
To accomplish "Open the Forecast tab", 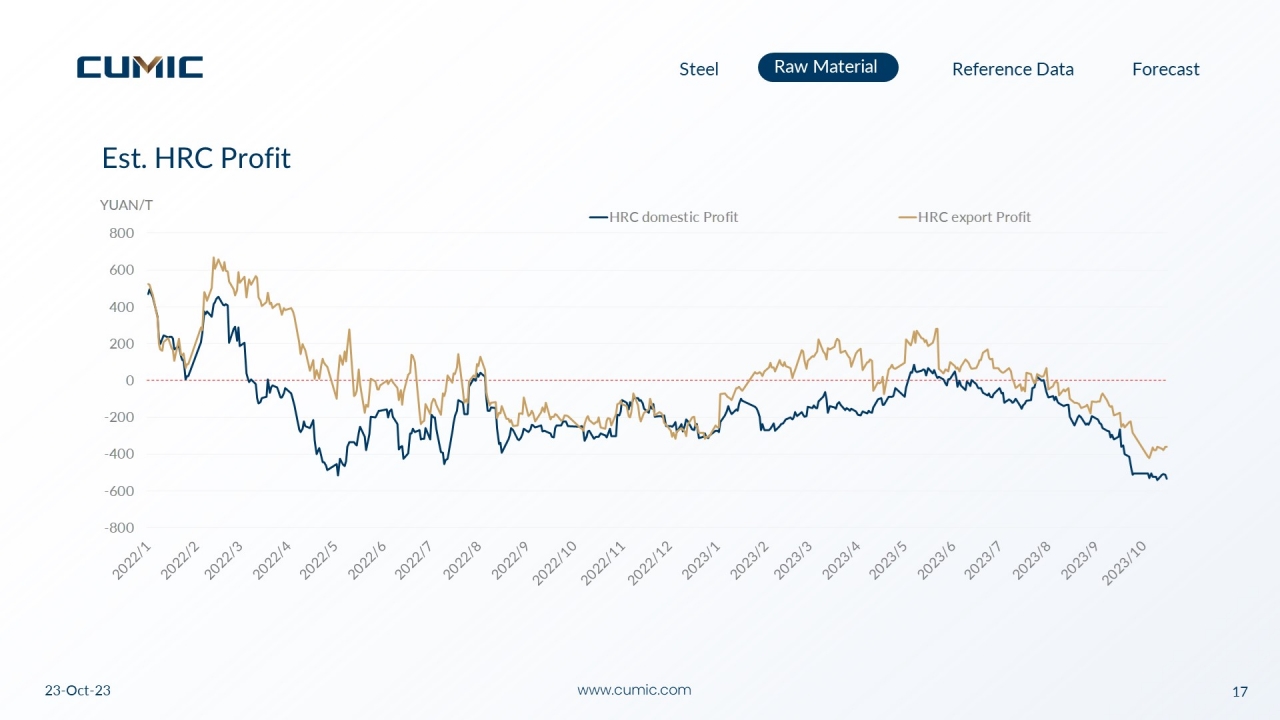I will (1166, 69).
